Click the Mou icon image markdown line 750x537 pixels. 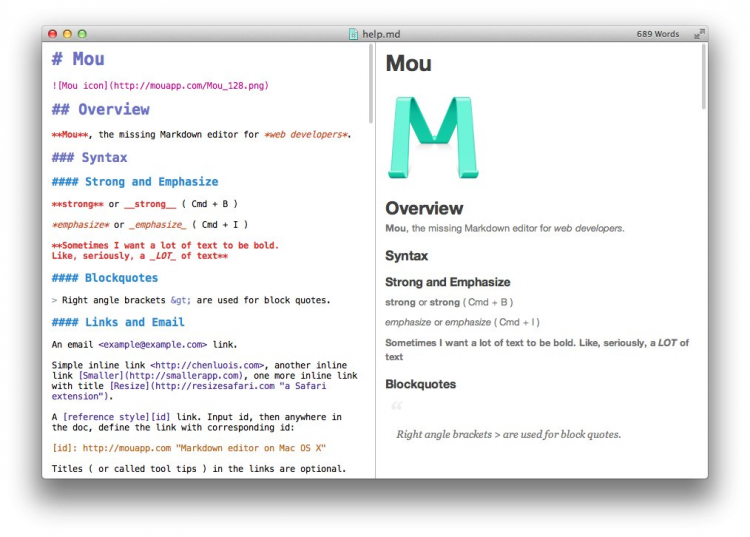[160, 86]
